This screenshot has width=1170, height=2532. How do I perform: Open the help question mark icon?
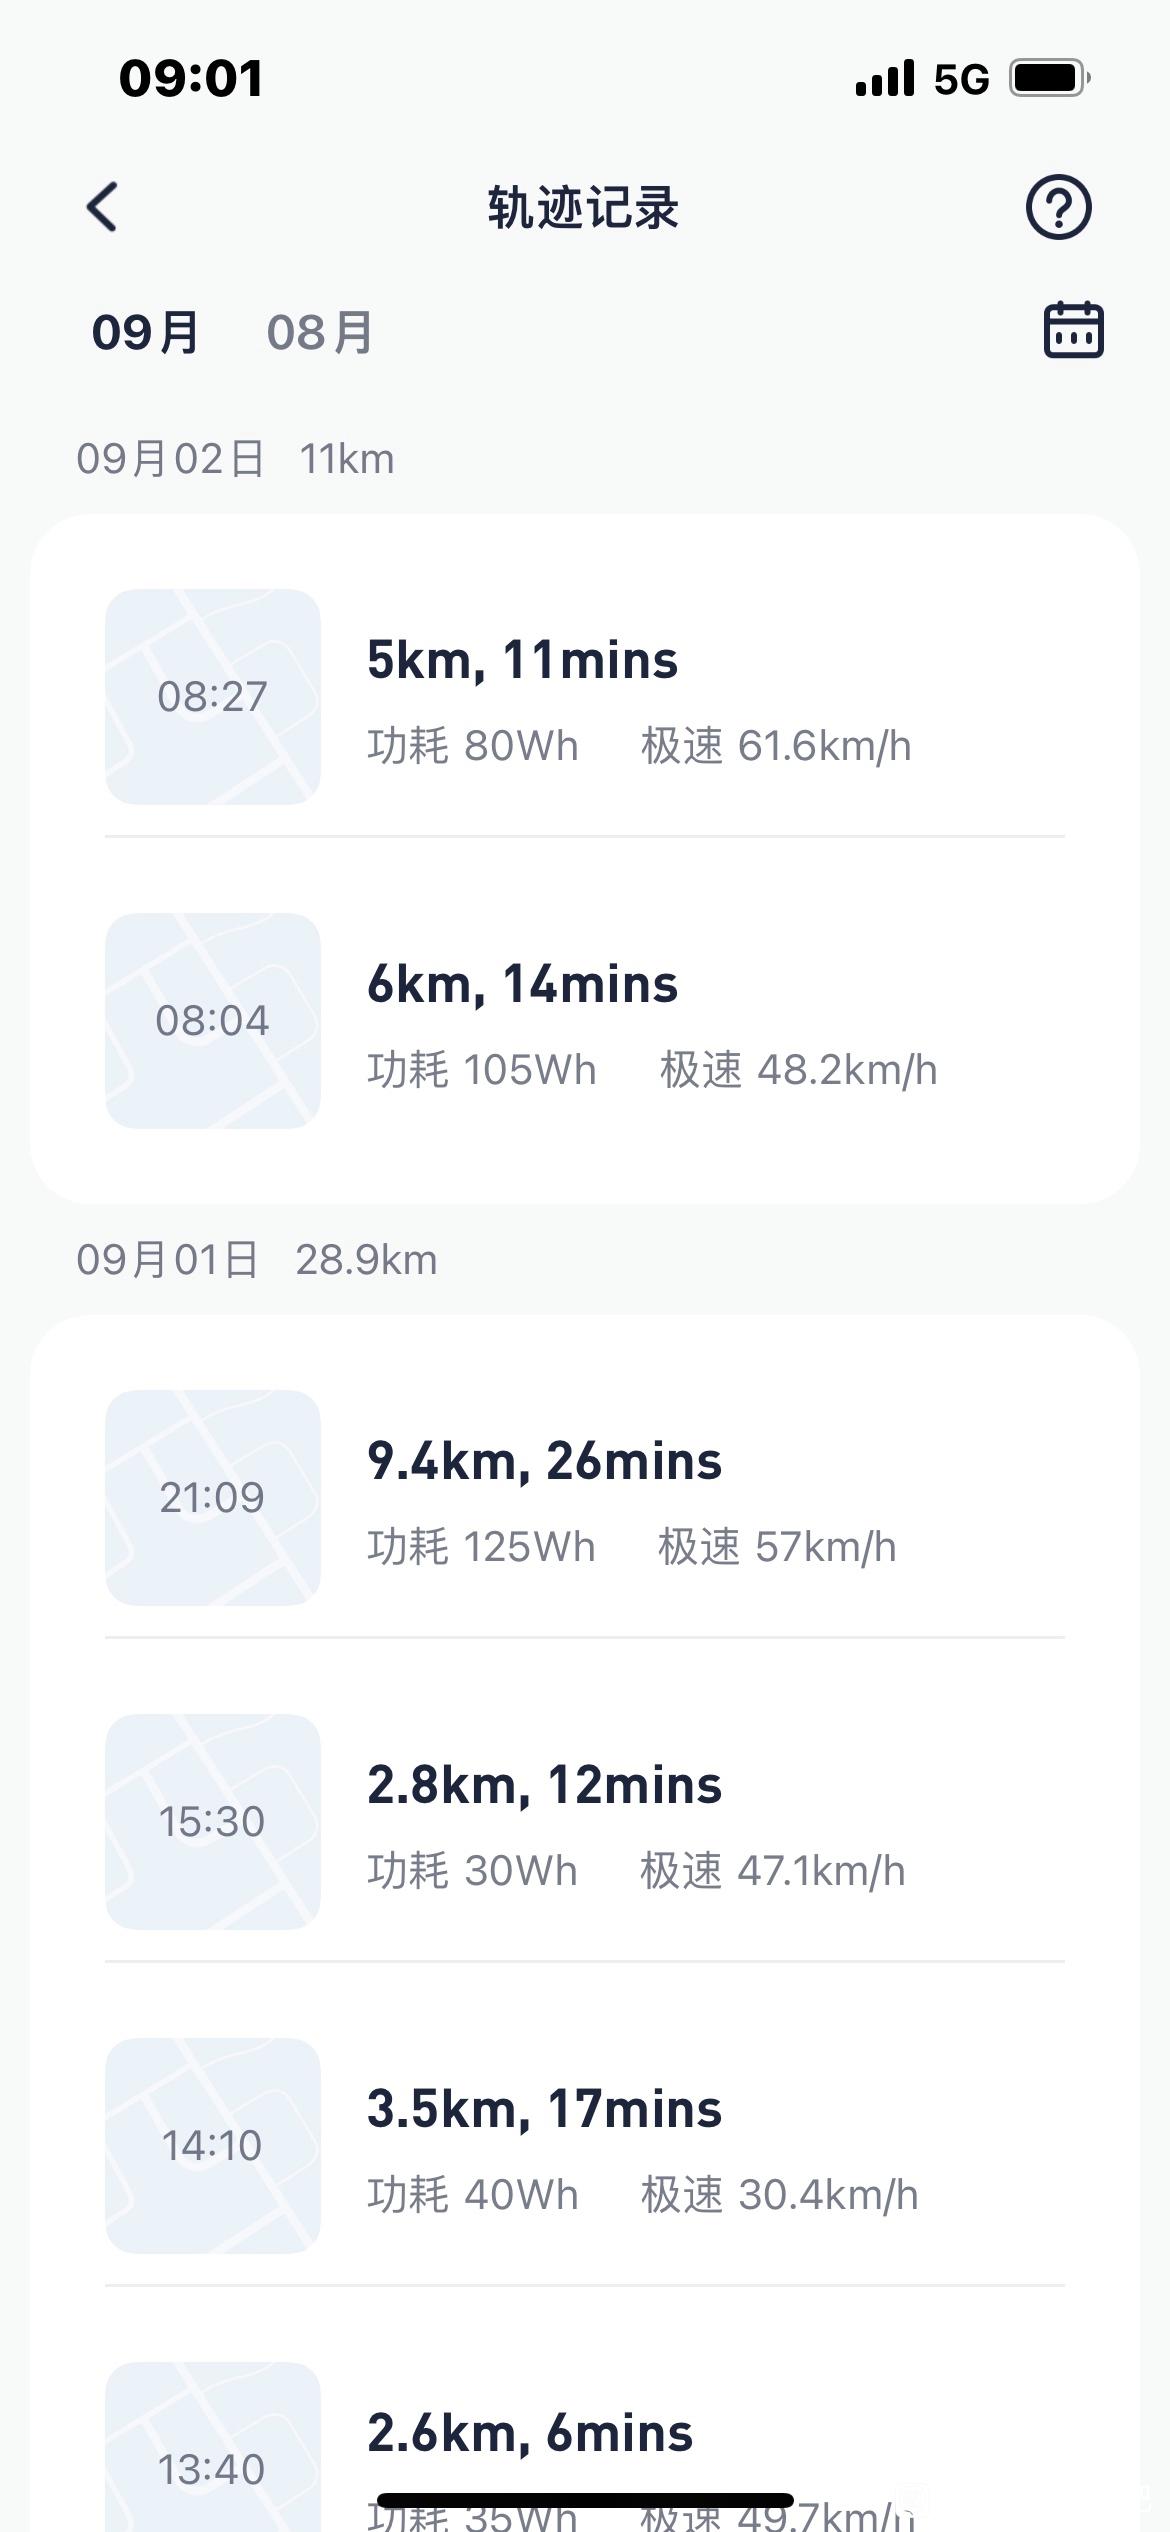coord(1058,207)
